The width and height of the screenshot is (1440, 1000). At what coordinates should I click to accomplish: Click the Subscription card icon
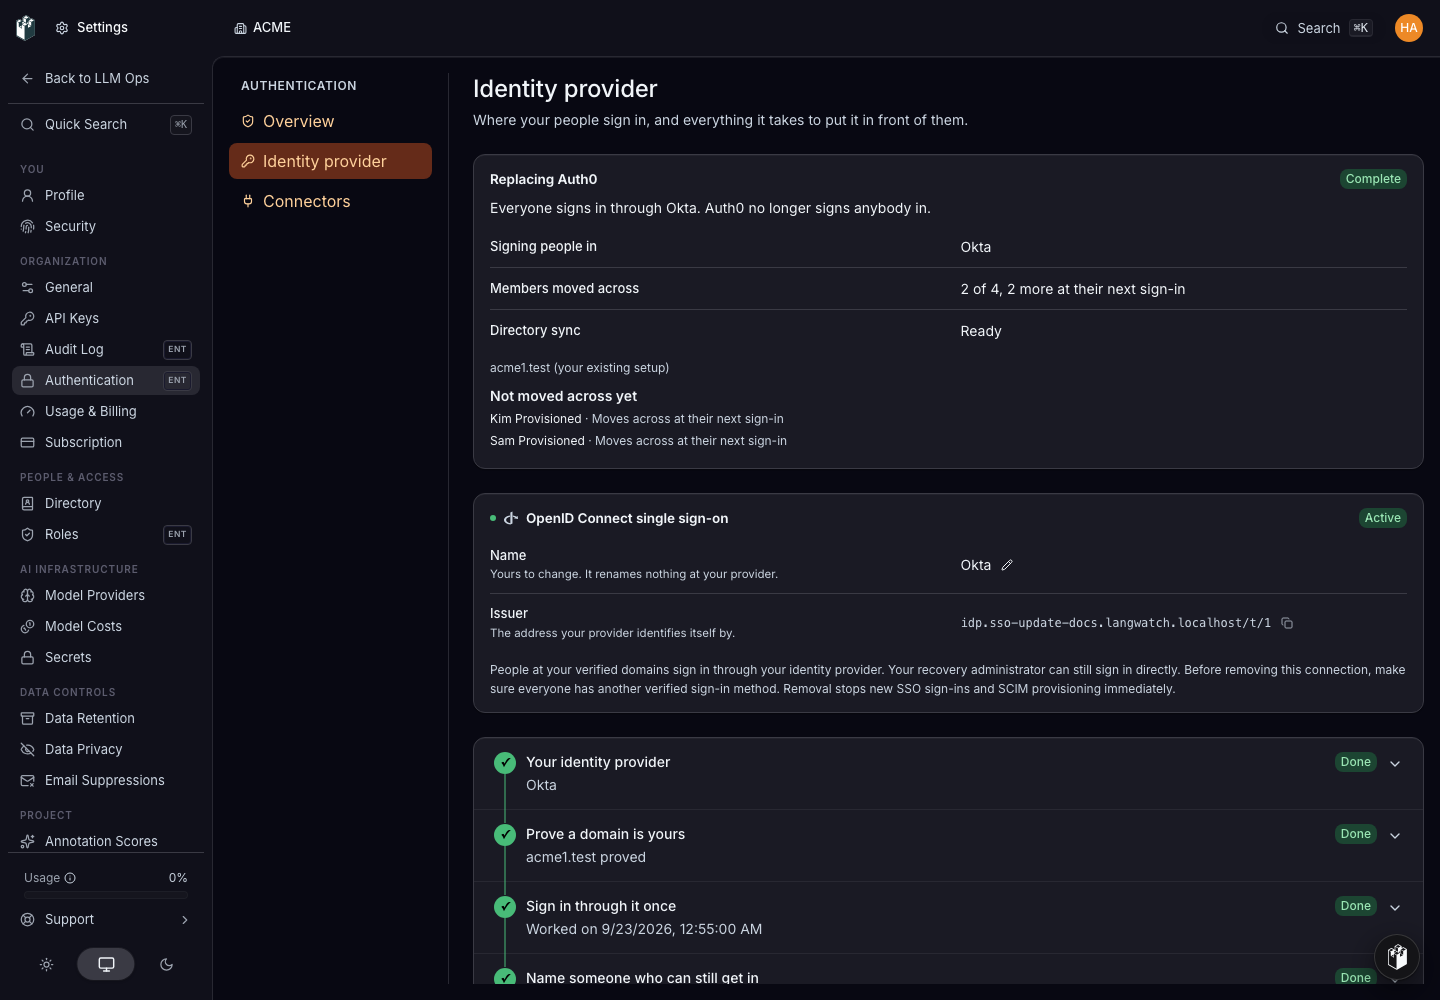click(x=28, y=442)
